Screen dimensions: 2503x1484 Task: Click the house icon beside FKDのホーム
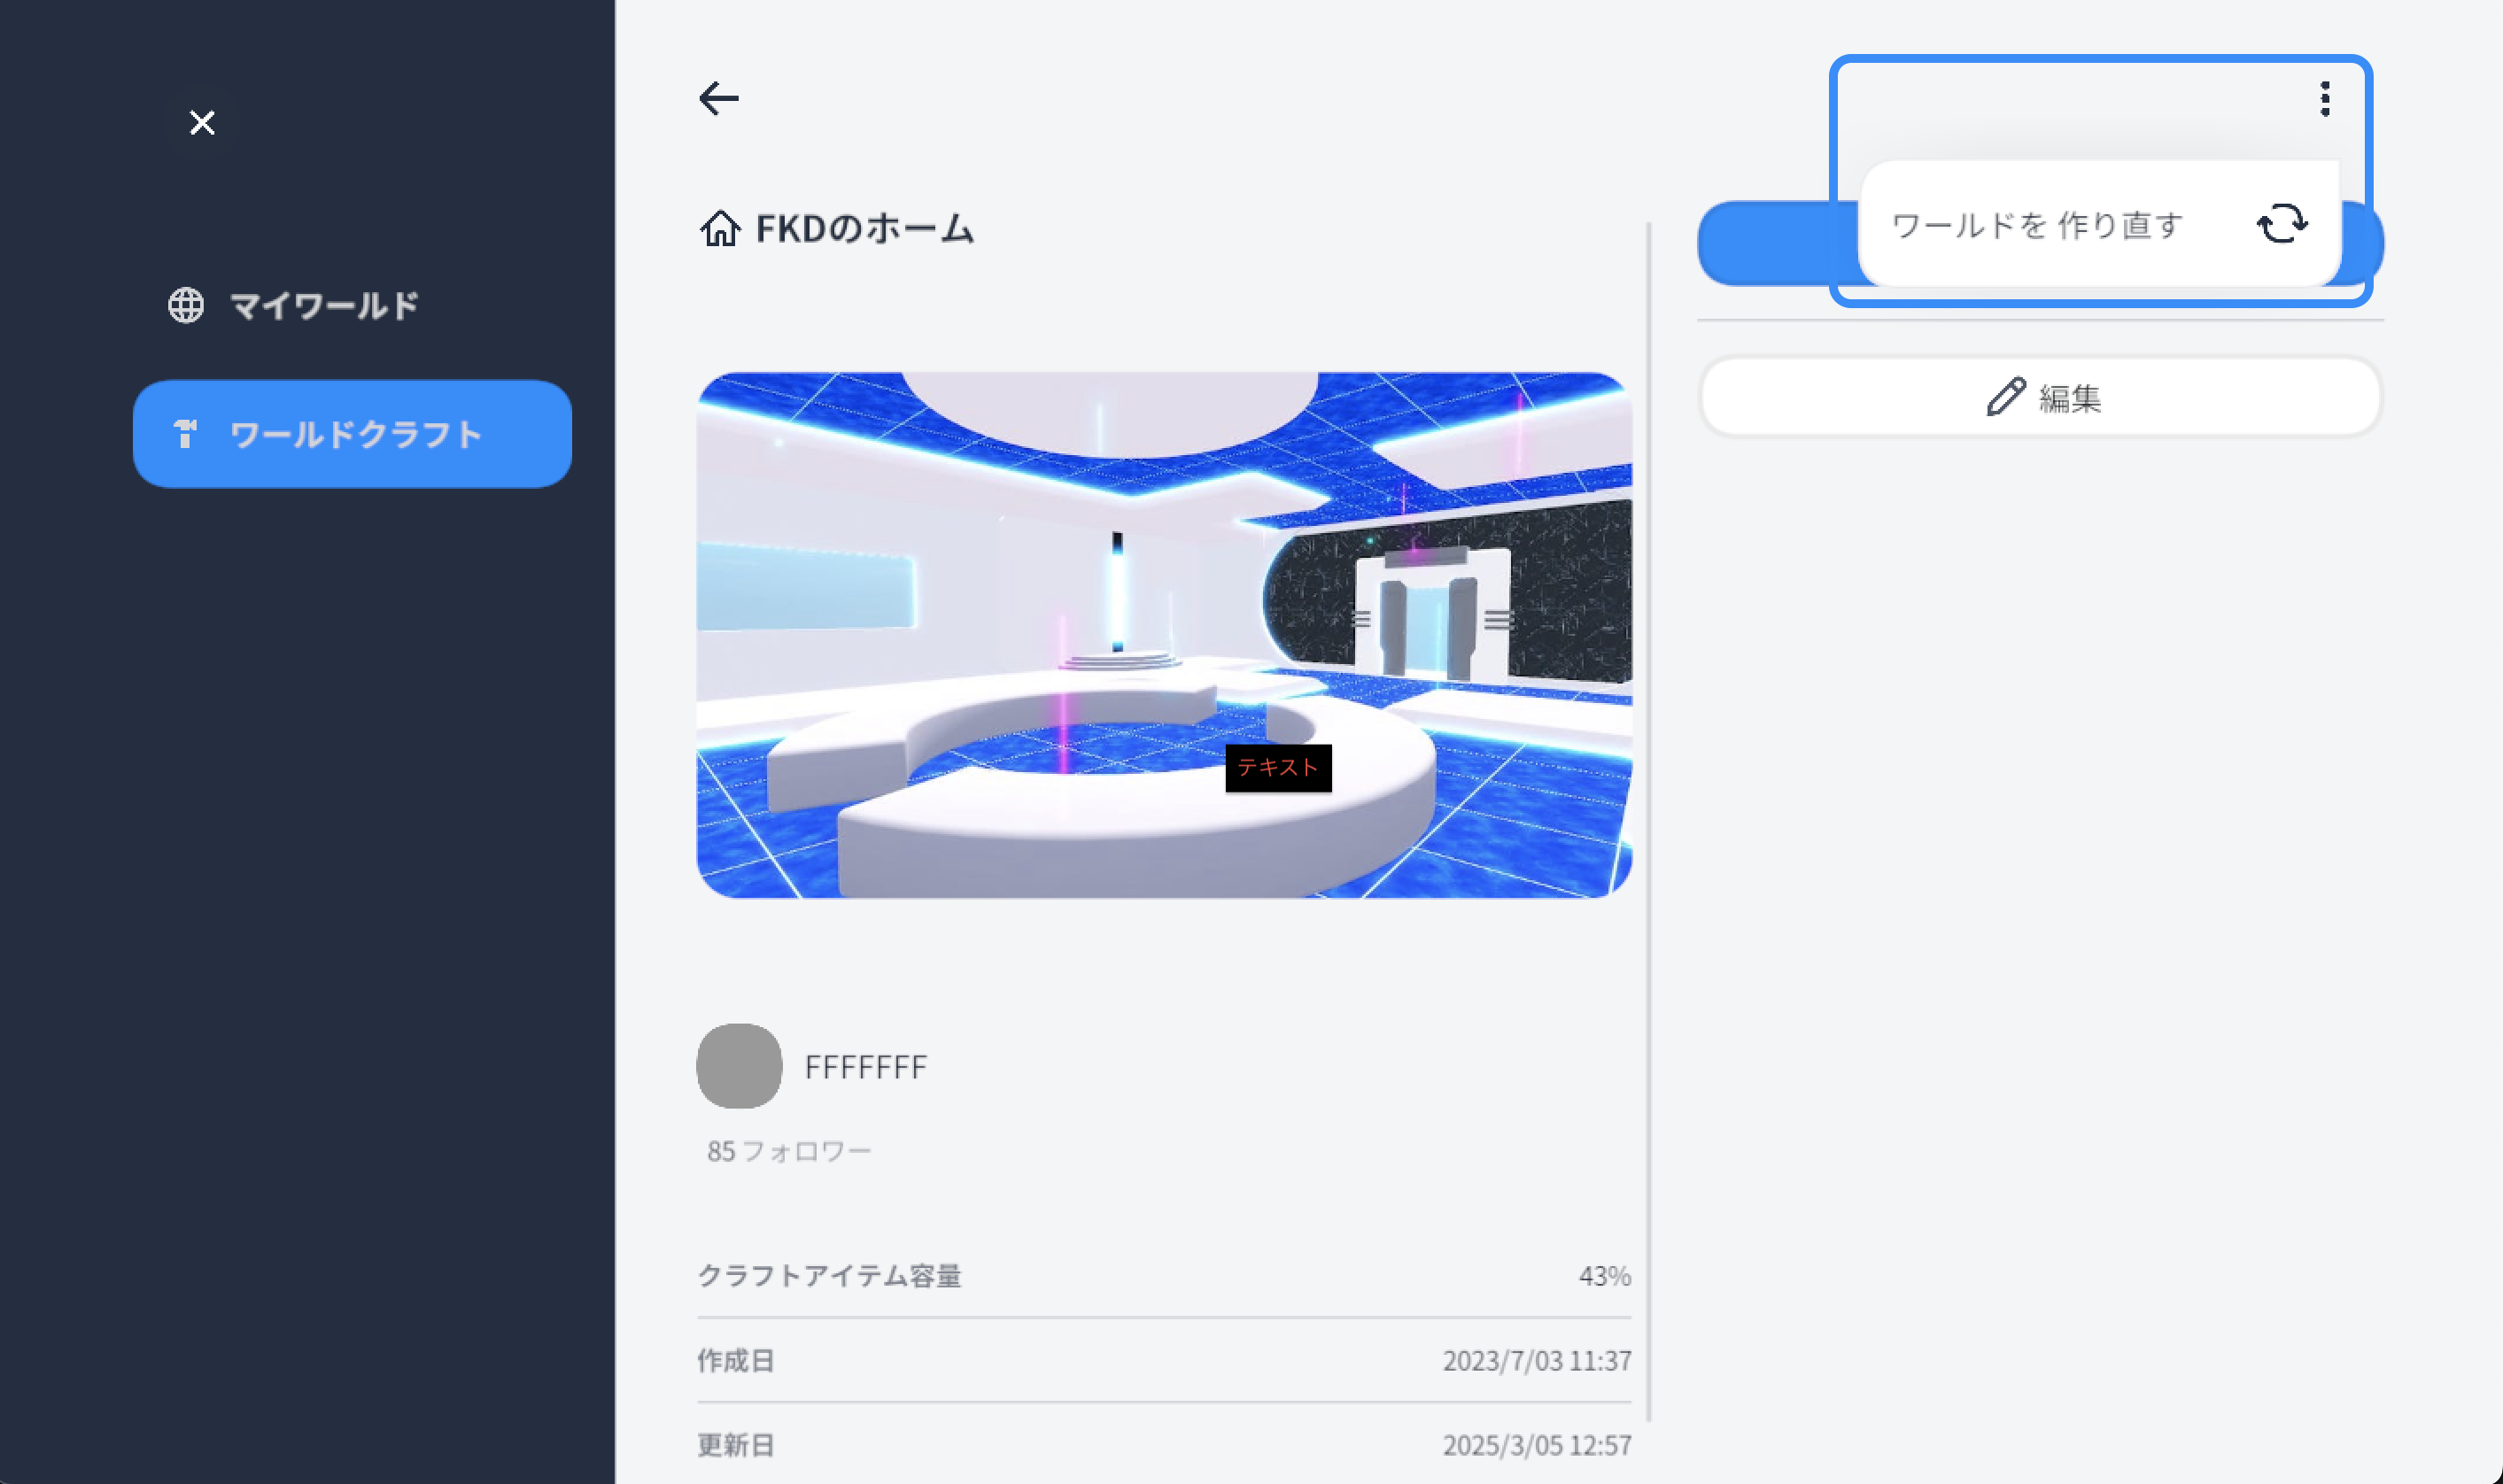click(719, 228)
